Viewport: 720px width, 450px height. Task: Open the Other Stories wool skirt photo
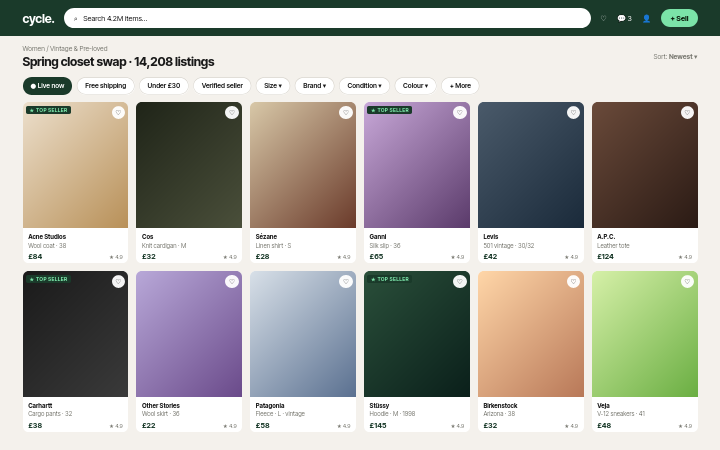pyautogui.click(x=189, y=334)
